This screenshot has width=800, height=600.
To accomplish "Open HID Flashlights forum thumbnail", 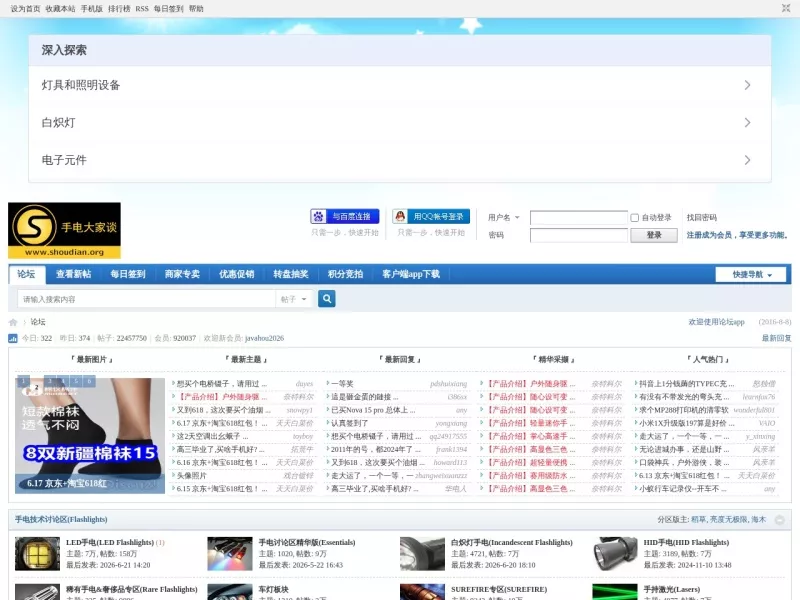I will 615,554.
